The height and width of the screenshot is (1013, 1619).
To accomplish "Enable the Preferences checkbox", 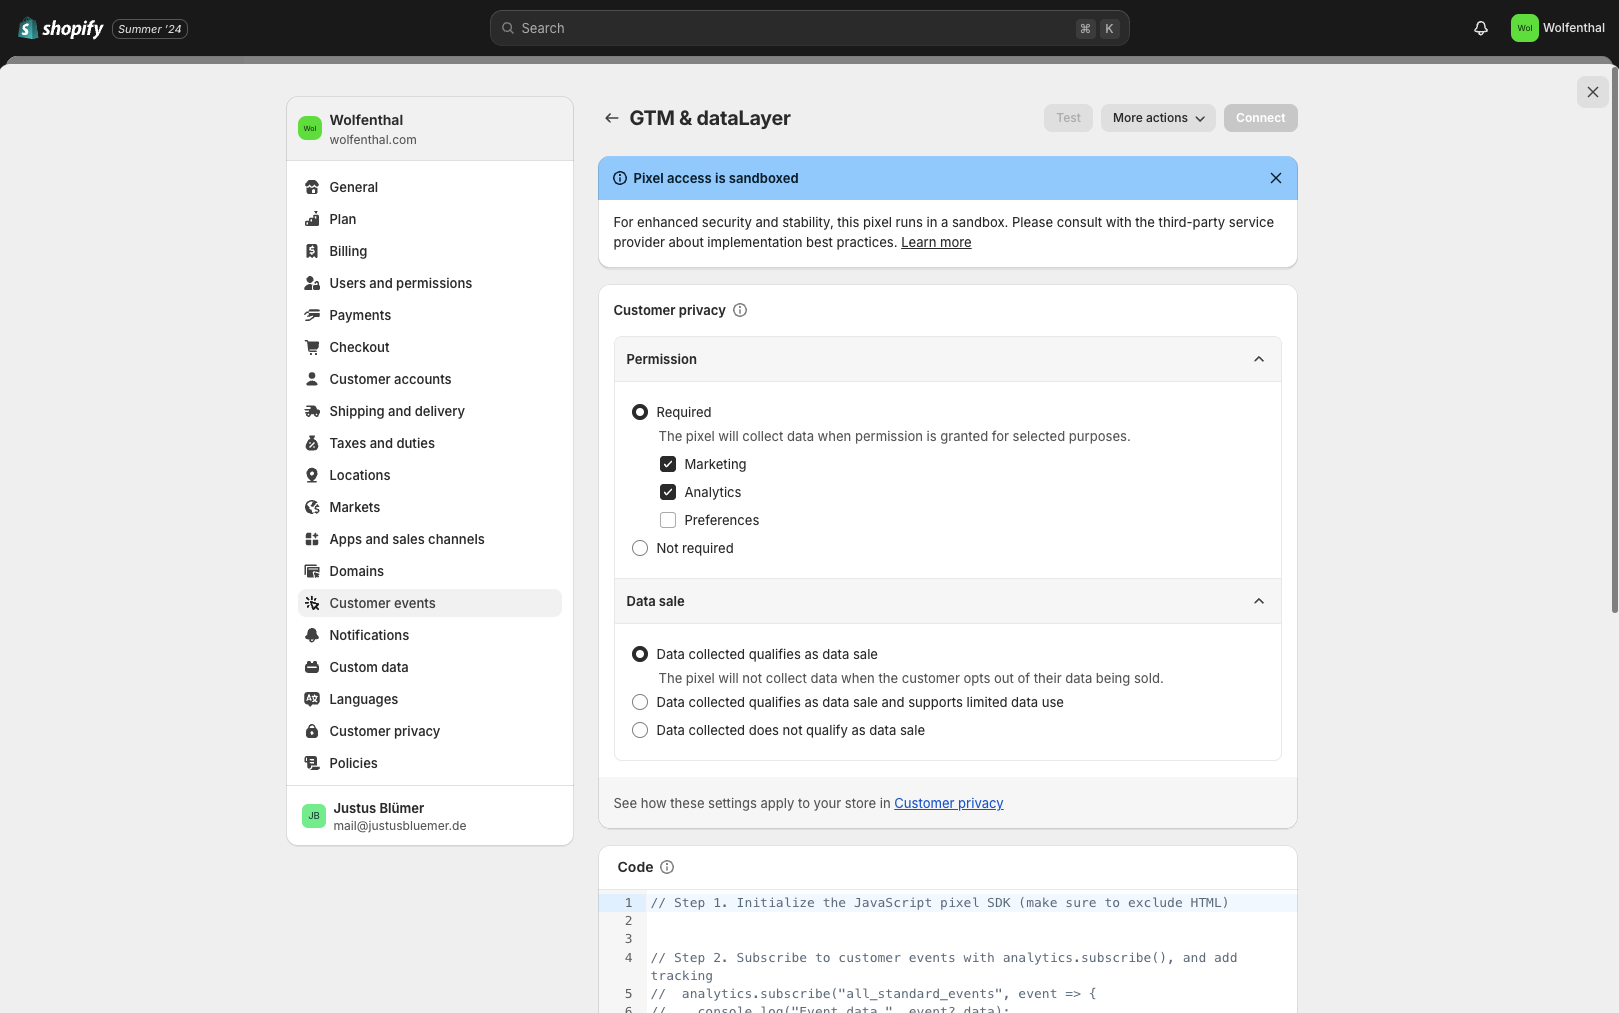I will point(668,520).
